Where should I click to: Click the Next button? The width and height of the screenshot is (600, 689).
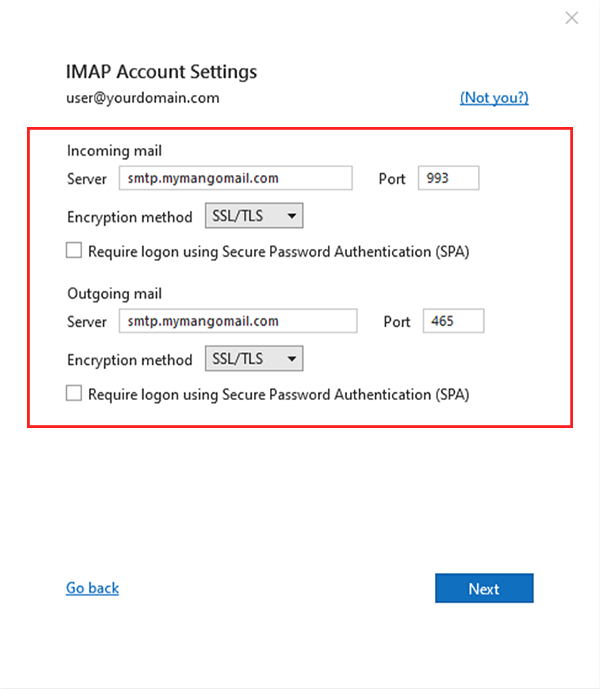point(484,588)
